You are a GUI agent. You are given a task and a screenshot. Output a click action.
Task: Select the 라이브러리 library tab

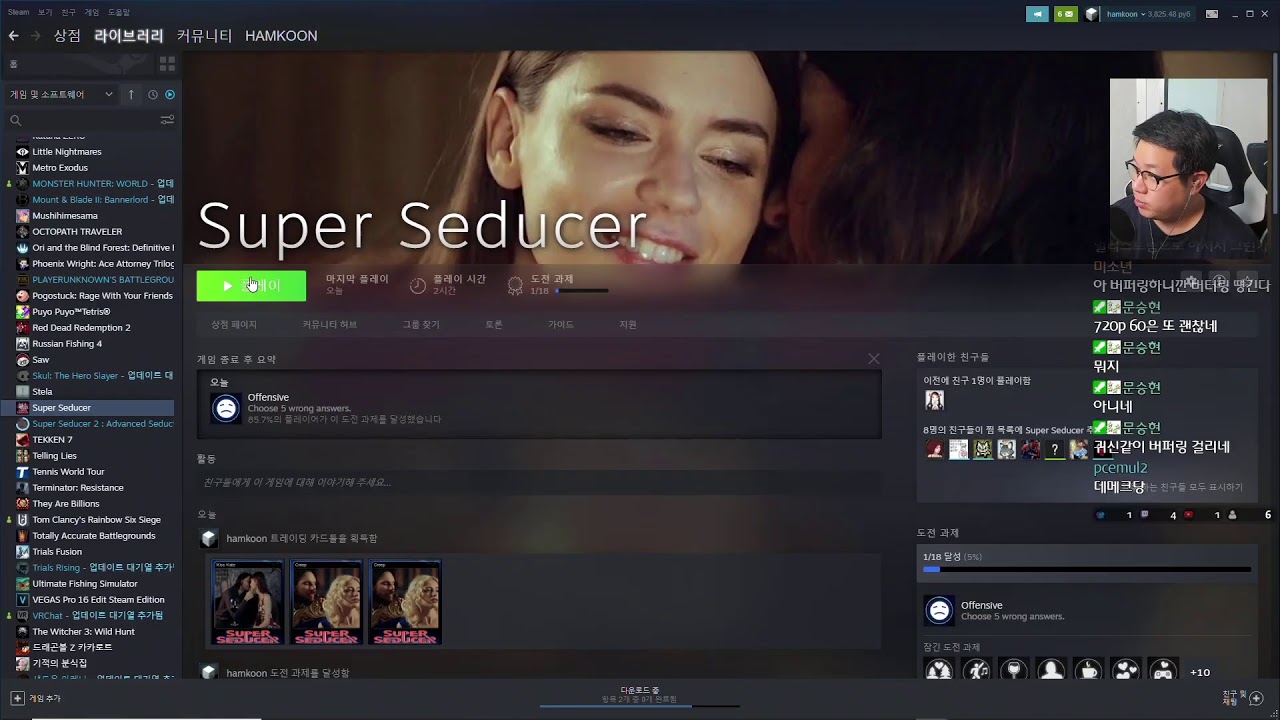pos(128,36)
